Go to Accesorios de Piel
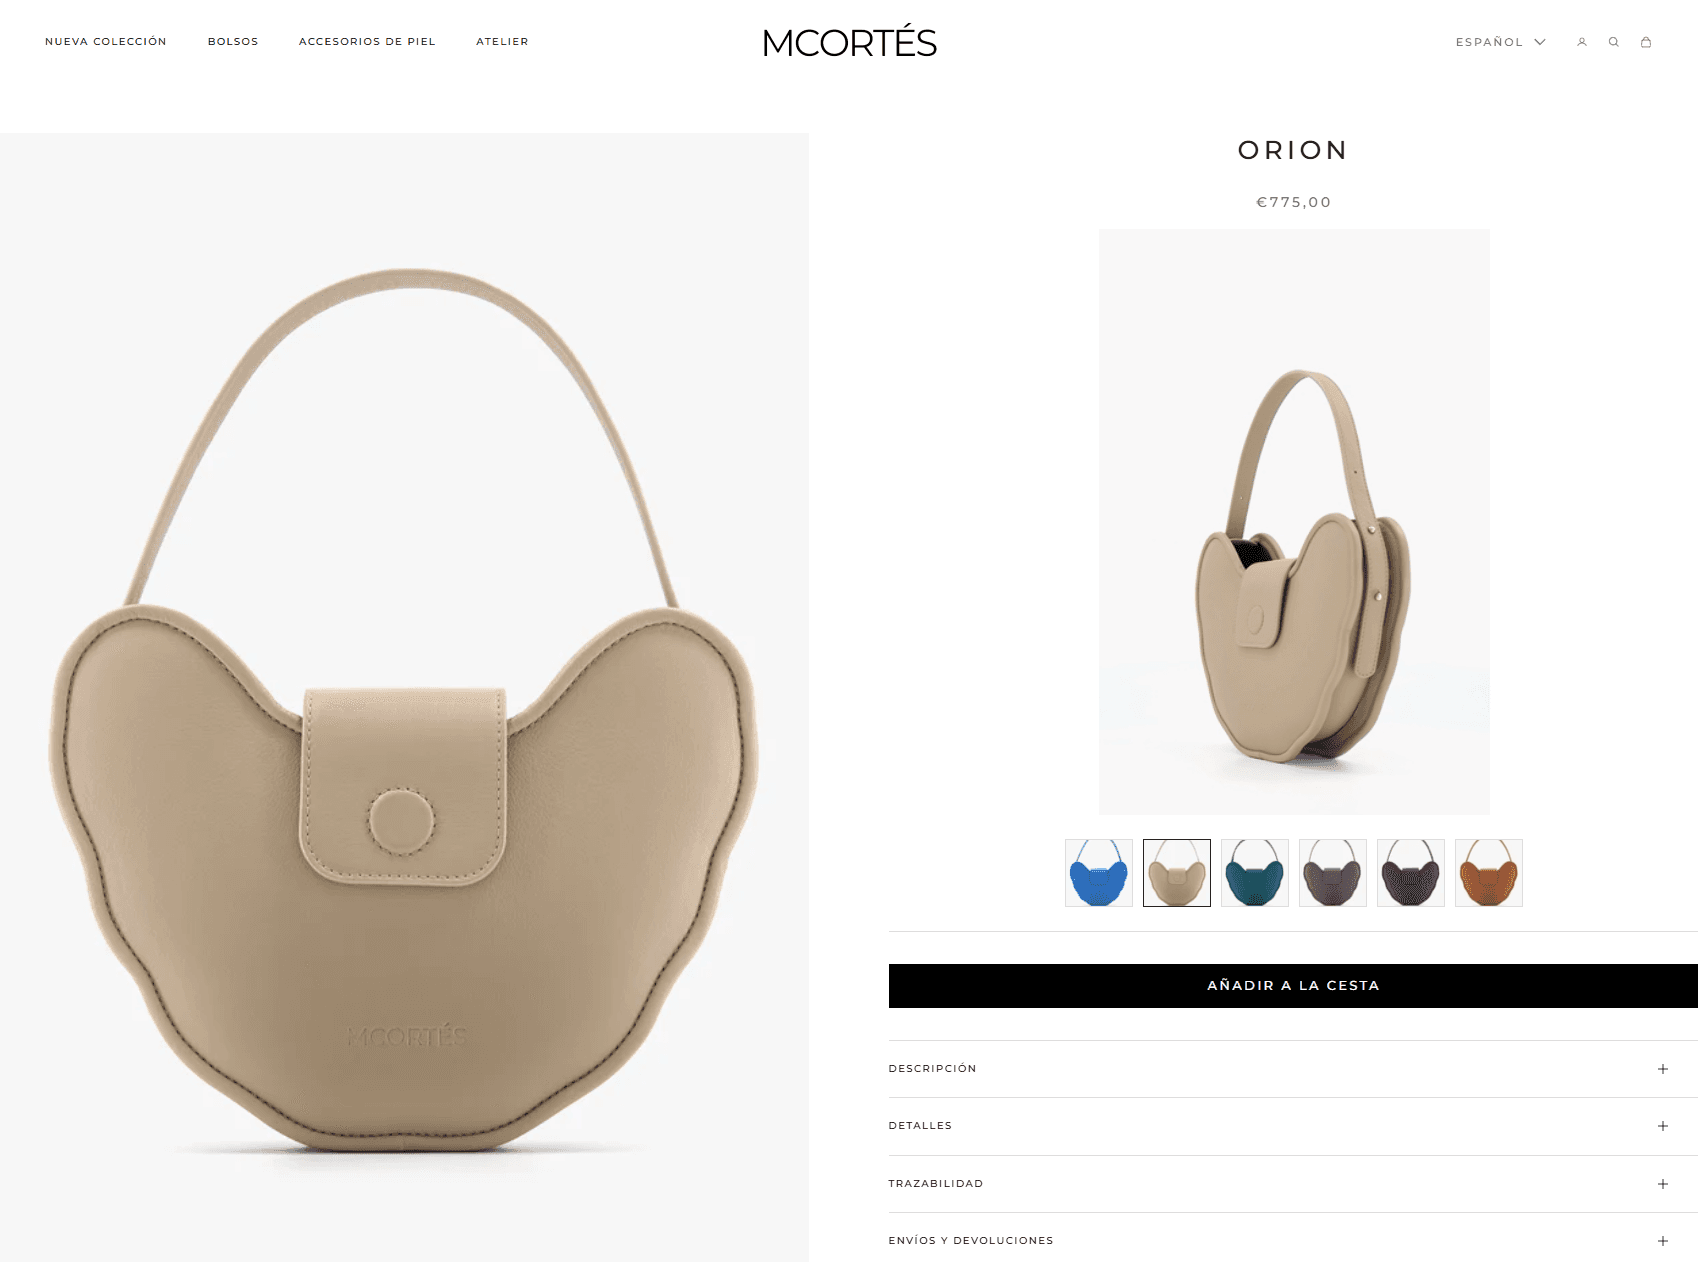1698x1262 pixels. point(367,42)
